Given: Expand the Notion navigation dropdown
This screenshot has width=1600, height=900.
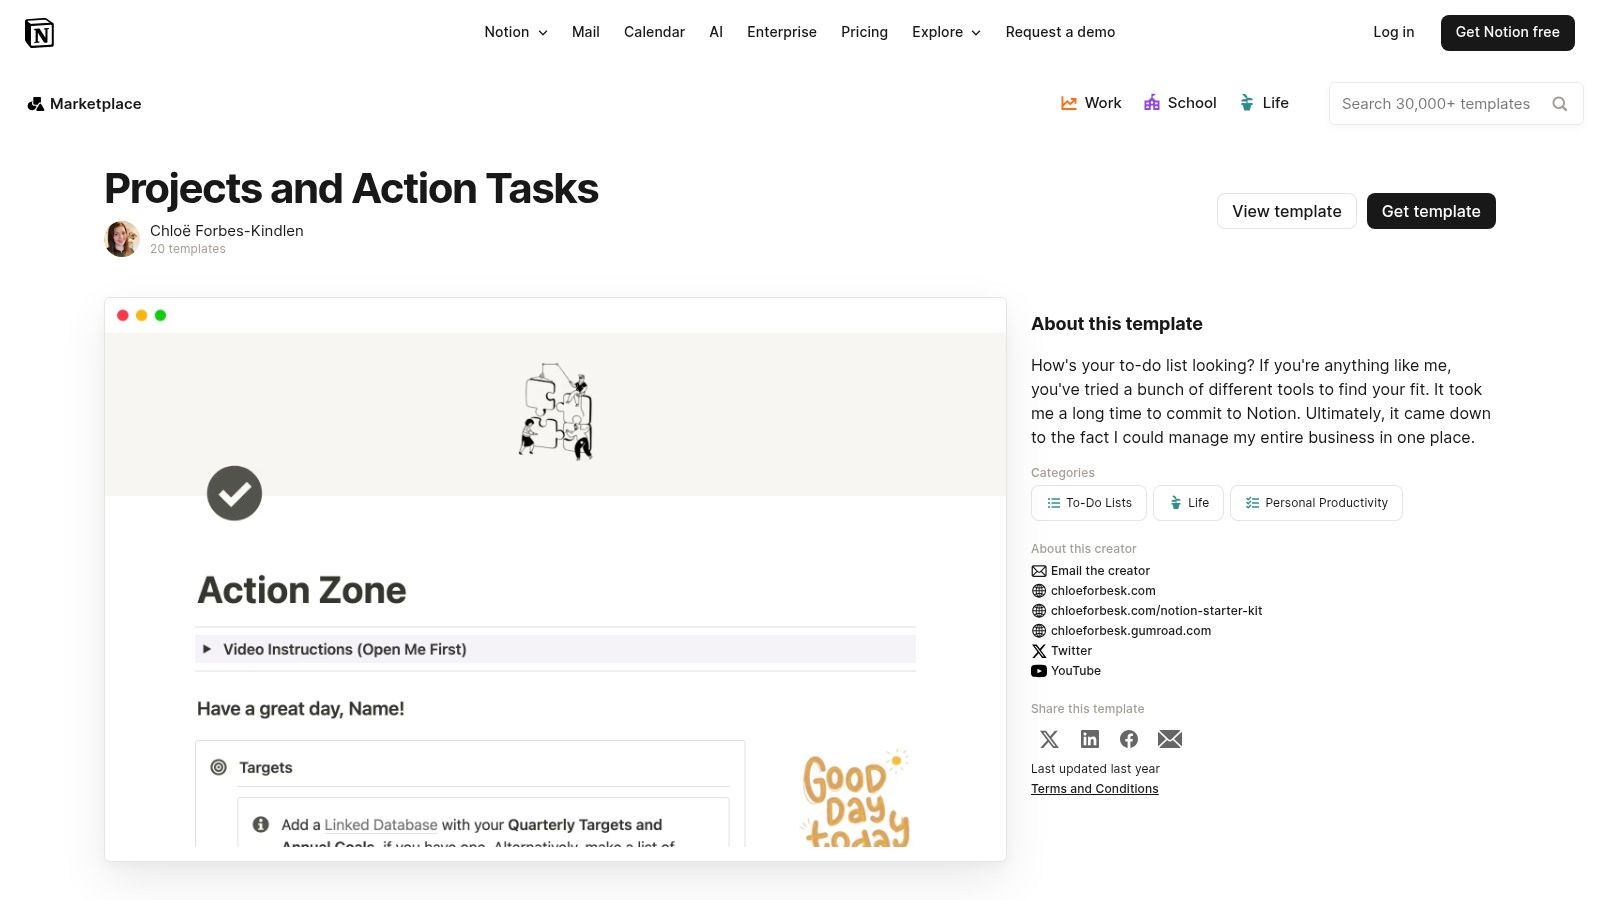Looking at the screenshot, I should coord(515,32).
